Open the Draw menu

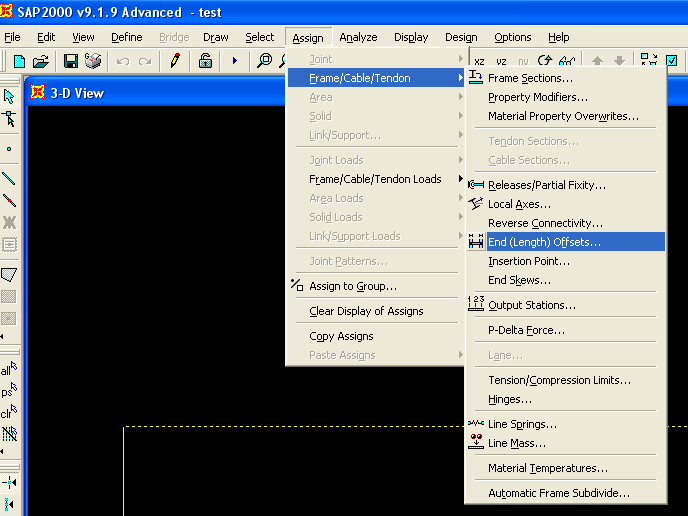(215, 37)
